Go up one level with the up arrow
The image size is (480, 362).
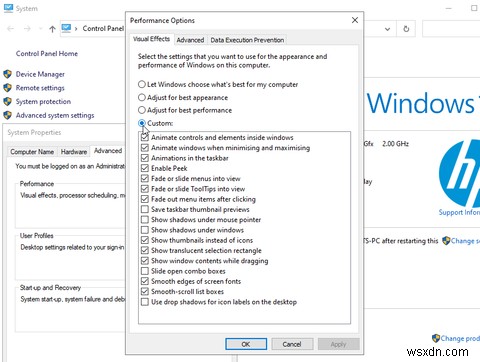coord(52,29)
